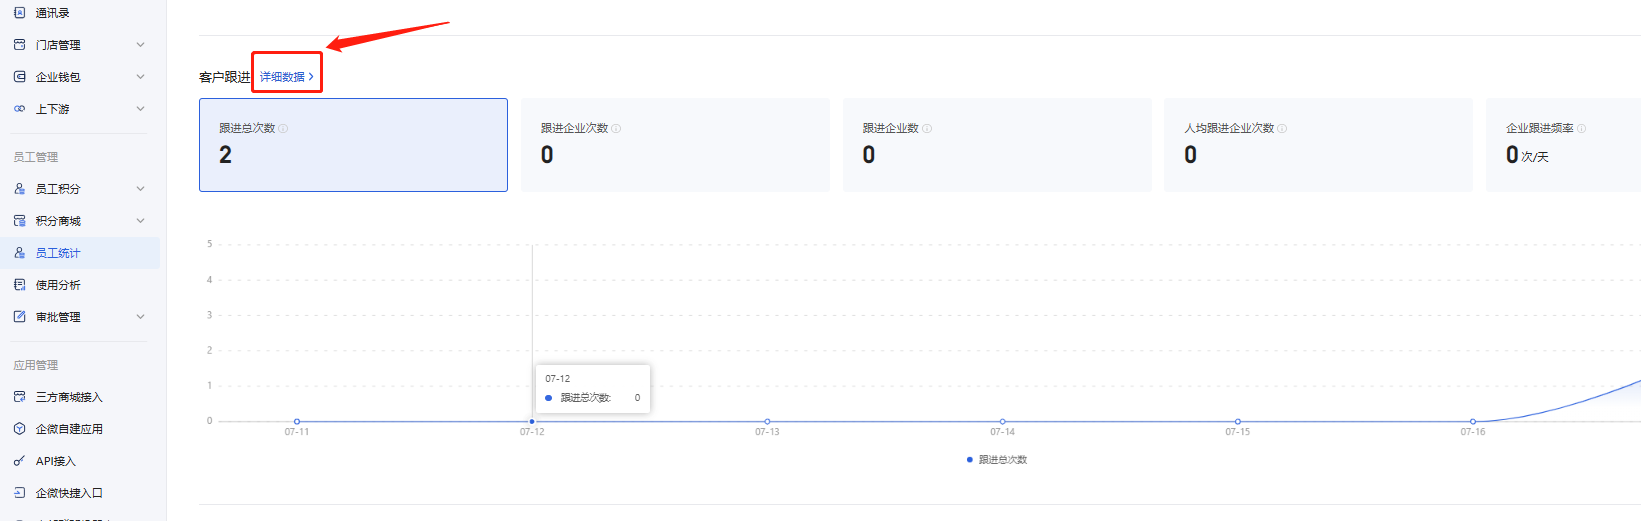This screenshot has width=1641, height=521.
Task: Open the 员工统计 menu item
Action: (80, 253)
